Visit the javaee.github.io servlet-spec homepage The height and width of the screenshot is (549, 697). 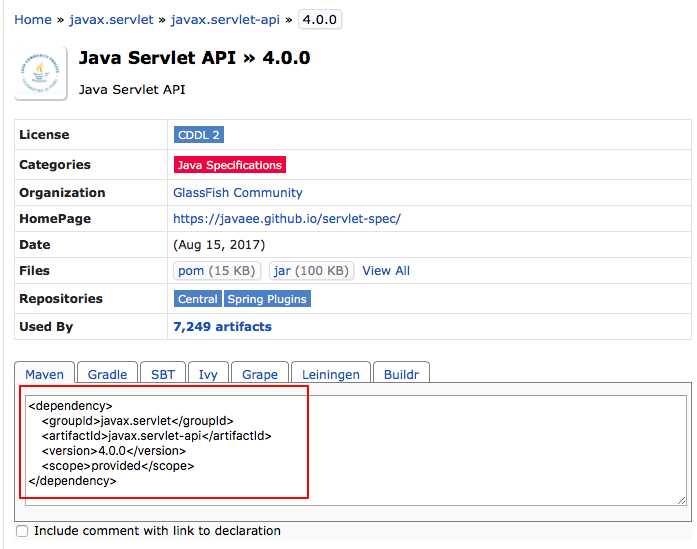coord(287,219)
